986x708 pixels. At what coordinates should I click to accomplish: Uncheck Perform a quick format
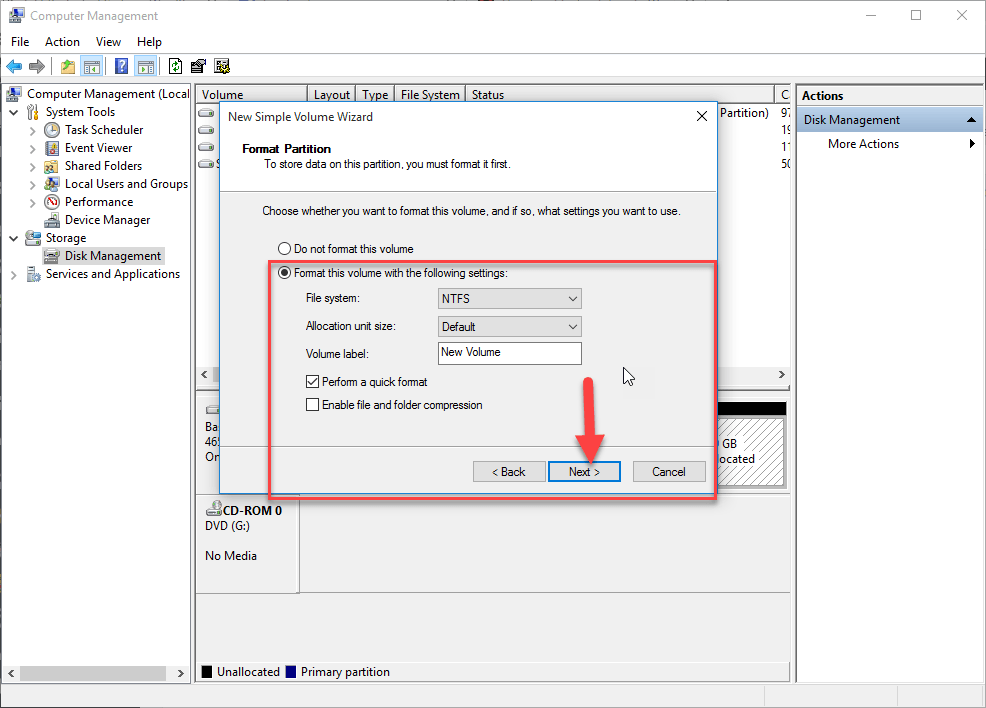[x=313, y=382]
